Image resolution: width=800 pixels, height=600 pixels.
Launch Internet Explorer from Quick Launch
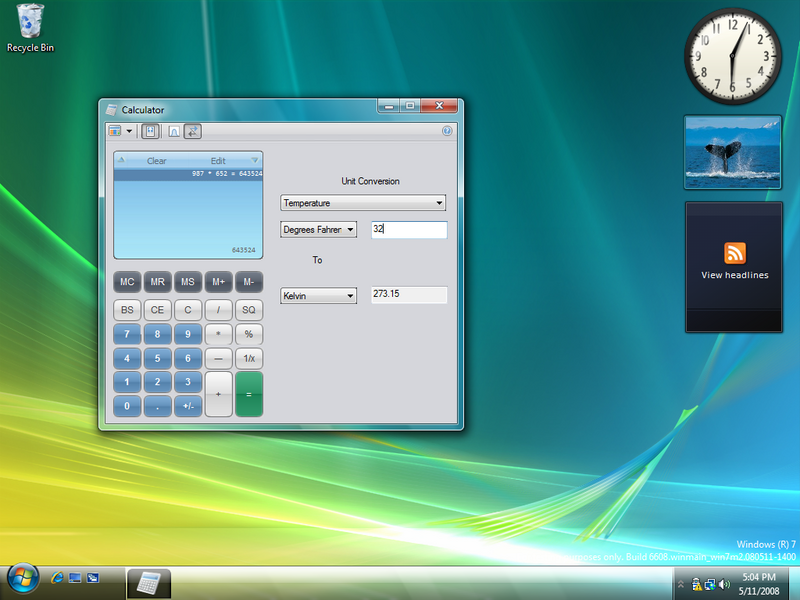pos(57,579)
